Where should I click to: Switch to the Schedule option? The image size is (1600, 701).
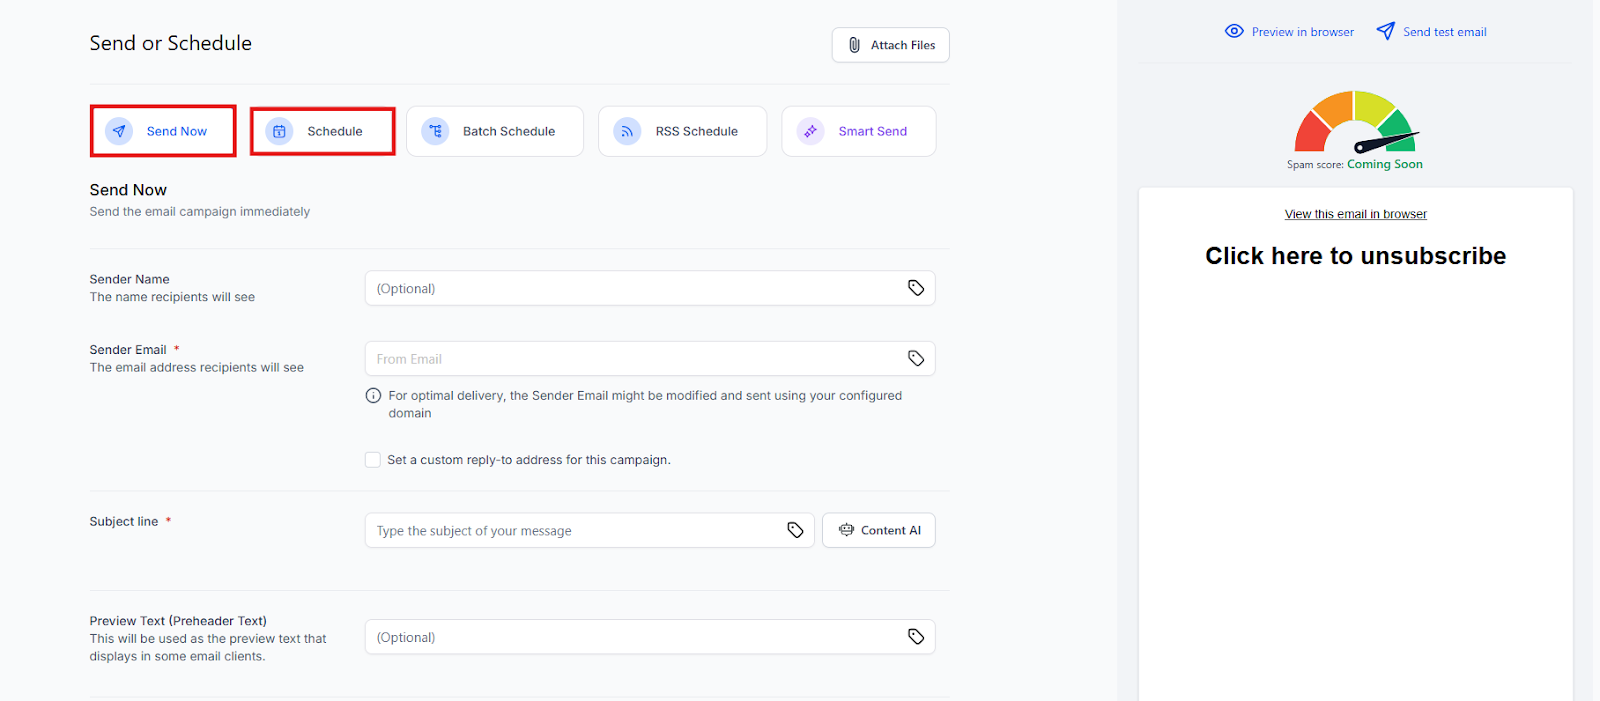(x=322, y=131)
